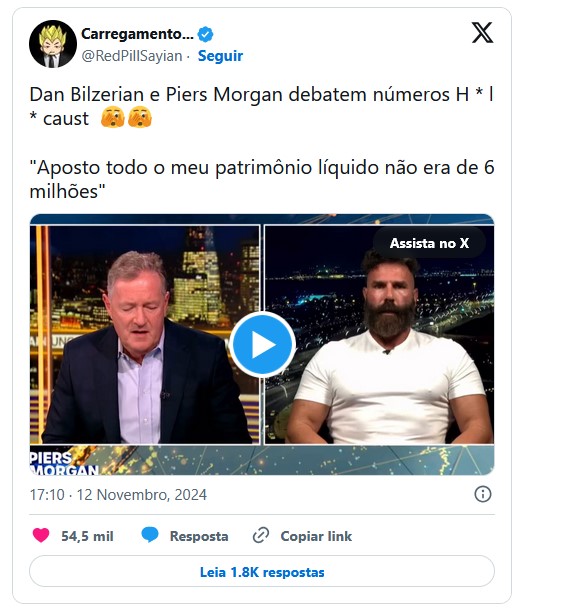Like the tweet with the heart icon
This screenshot has height=611, width=561.
click(x=41, y=535)
